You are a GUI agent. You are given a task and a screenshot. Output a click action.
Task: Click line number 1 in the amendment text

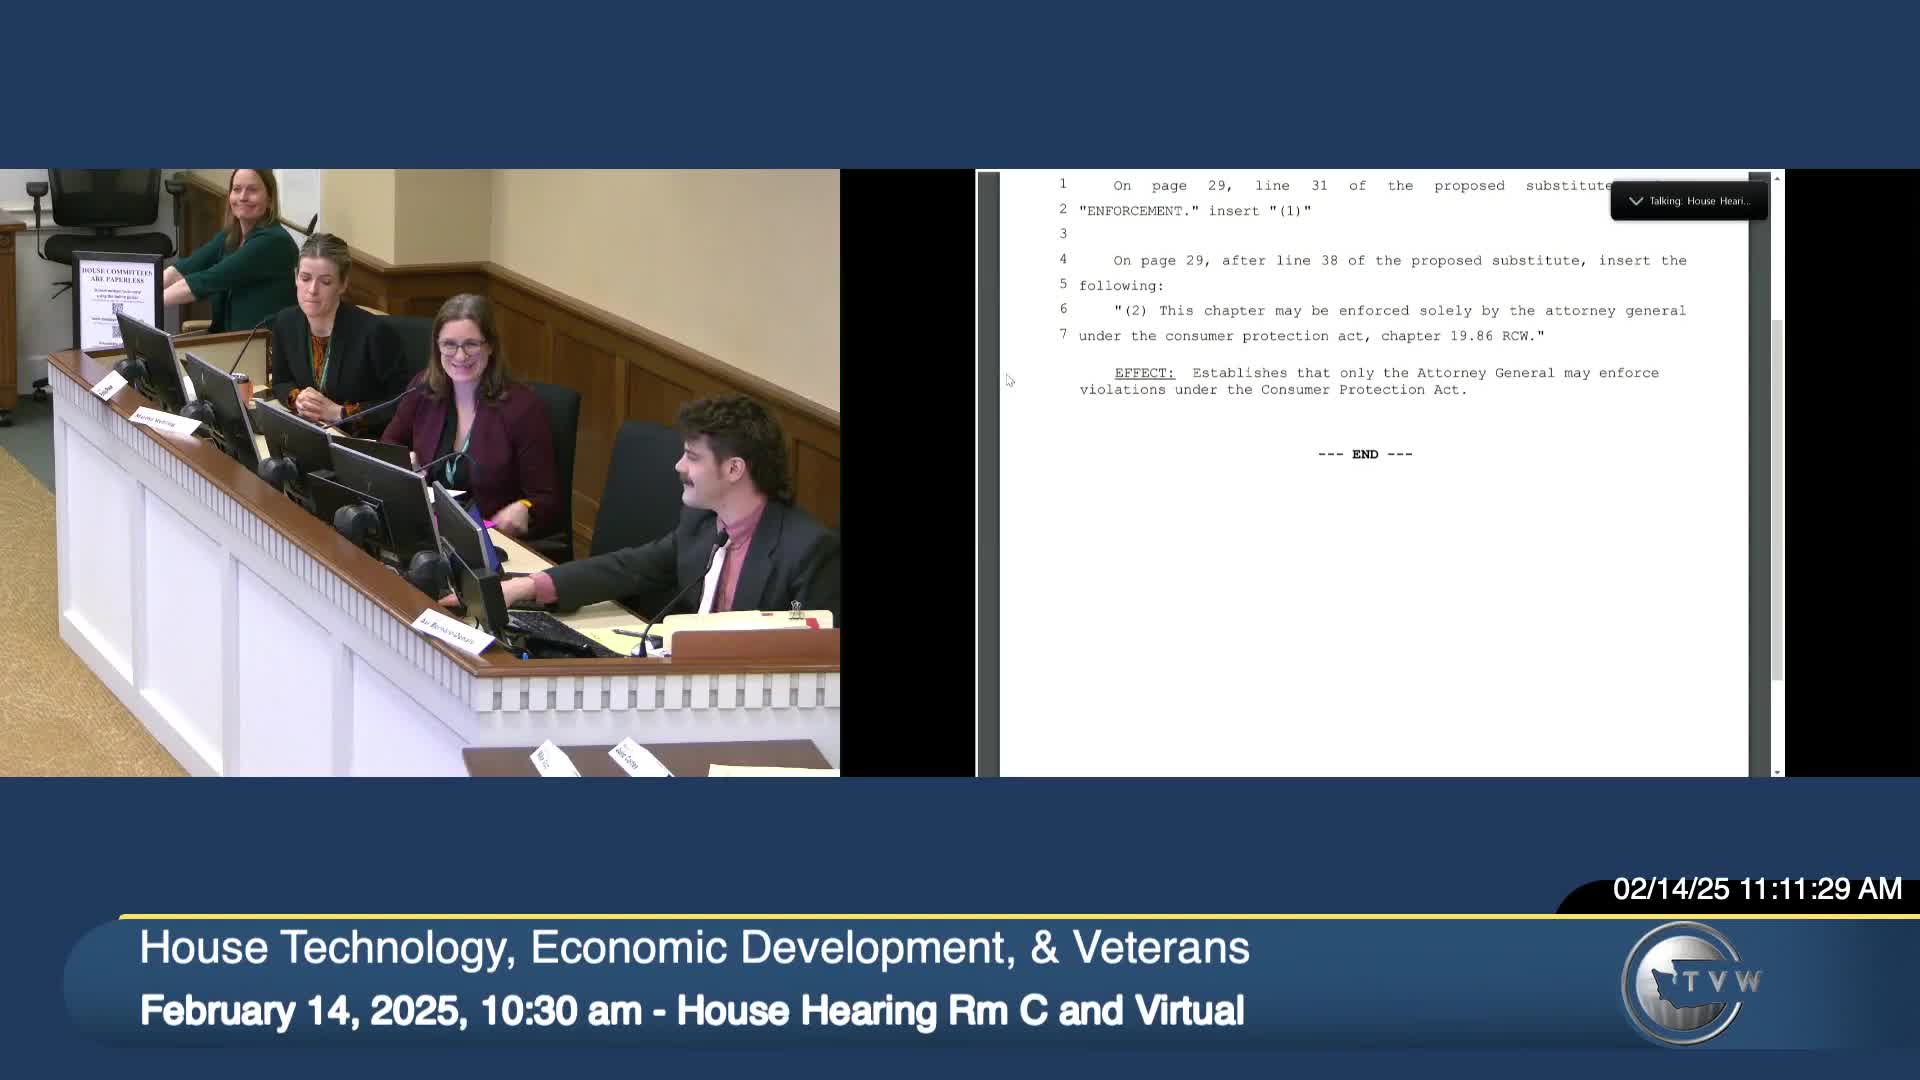pos(1063,185)
